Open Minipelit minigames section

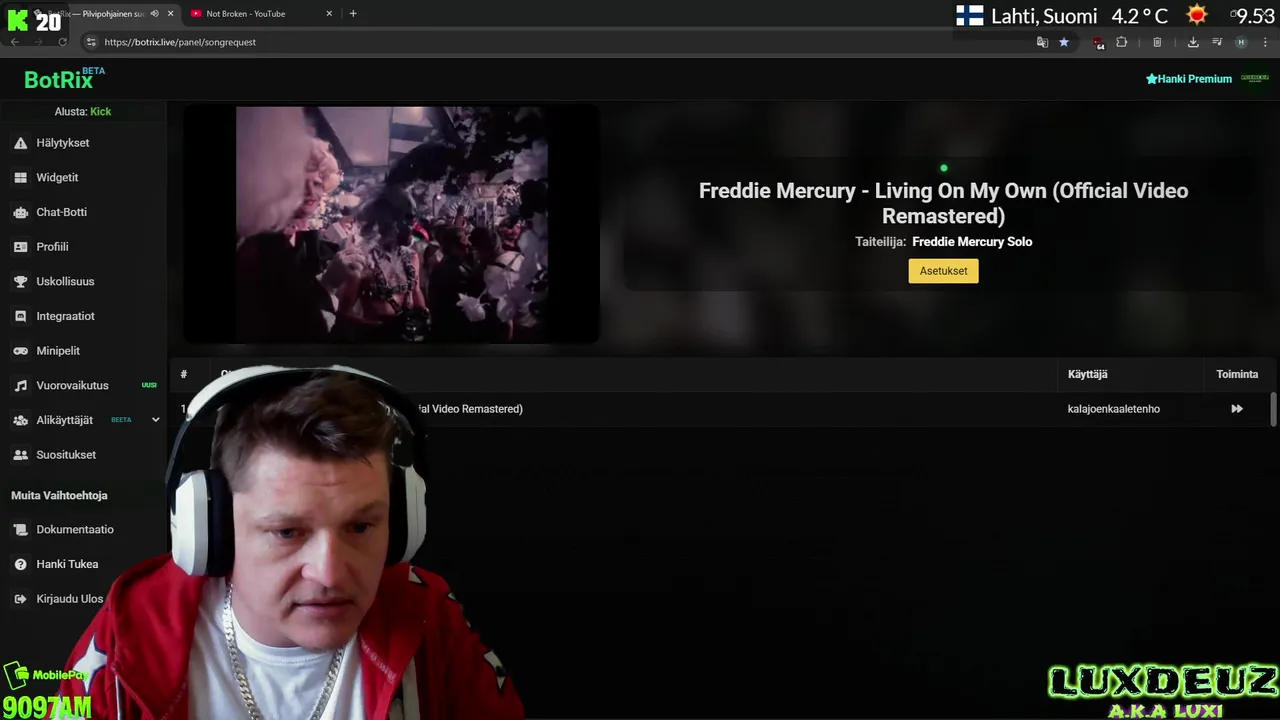click(x=58, y=351)
